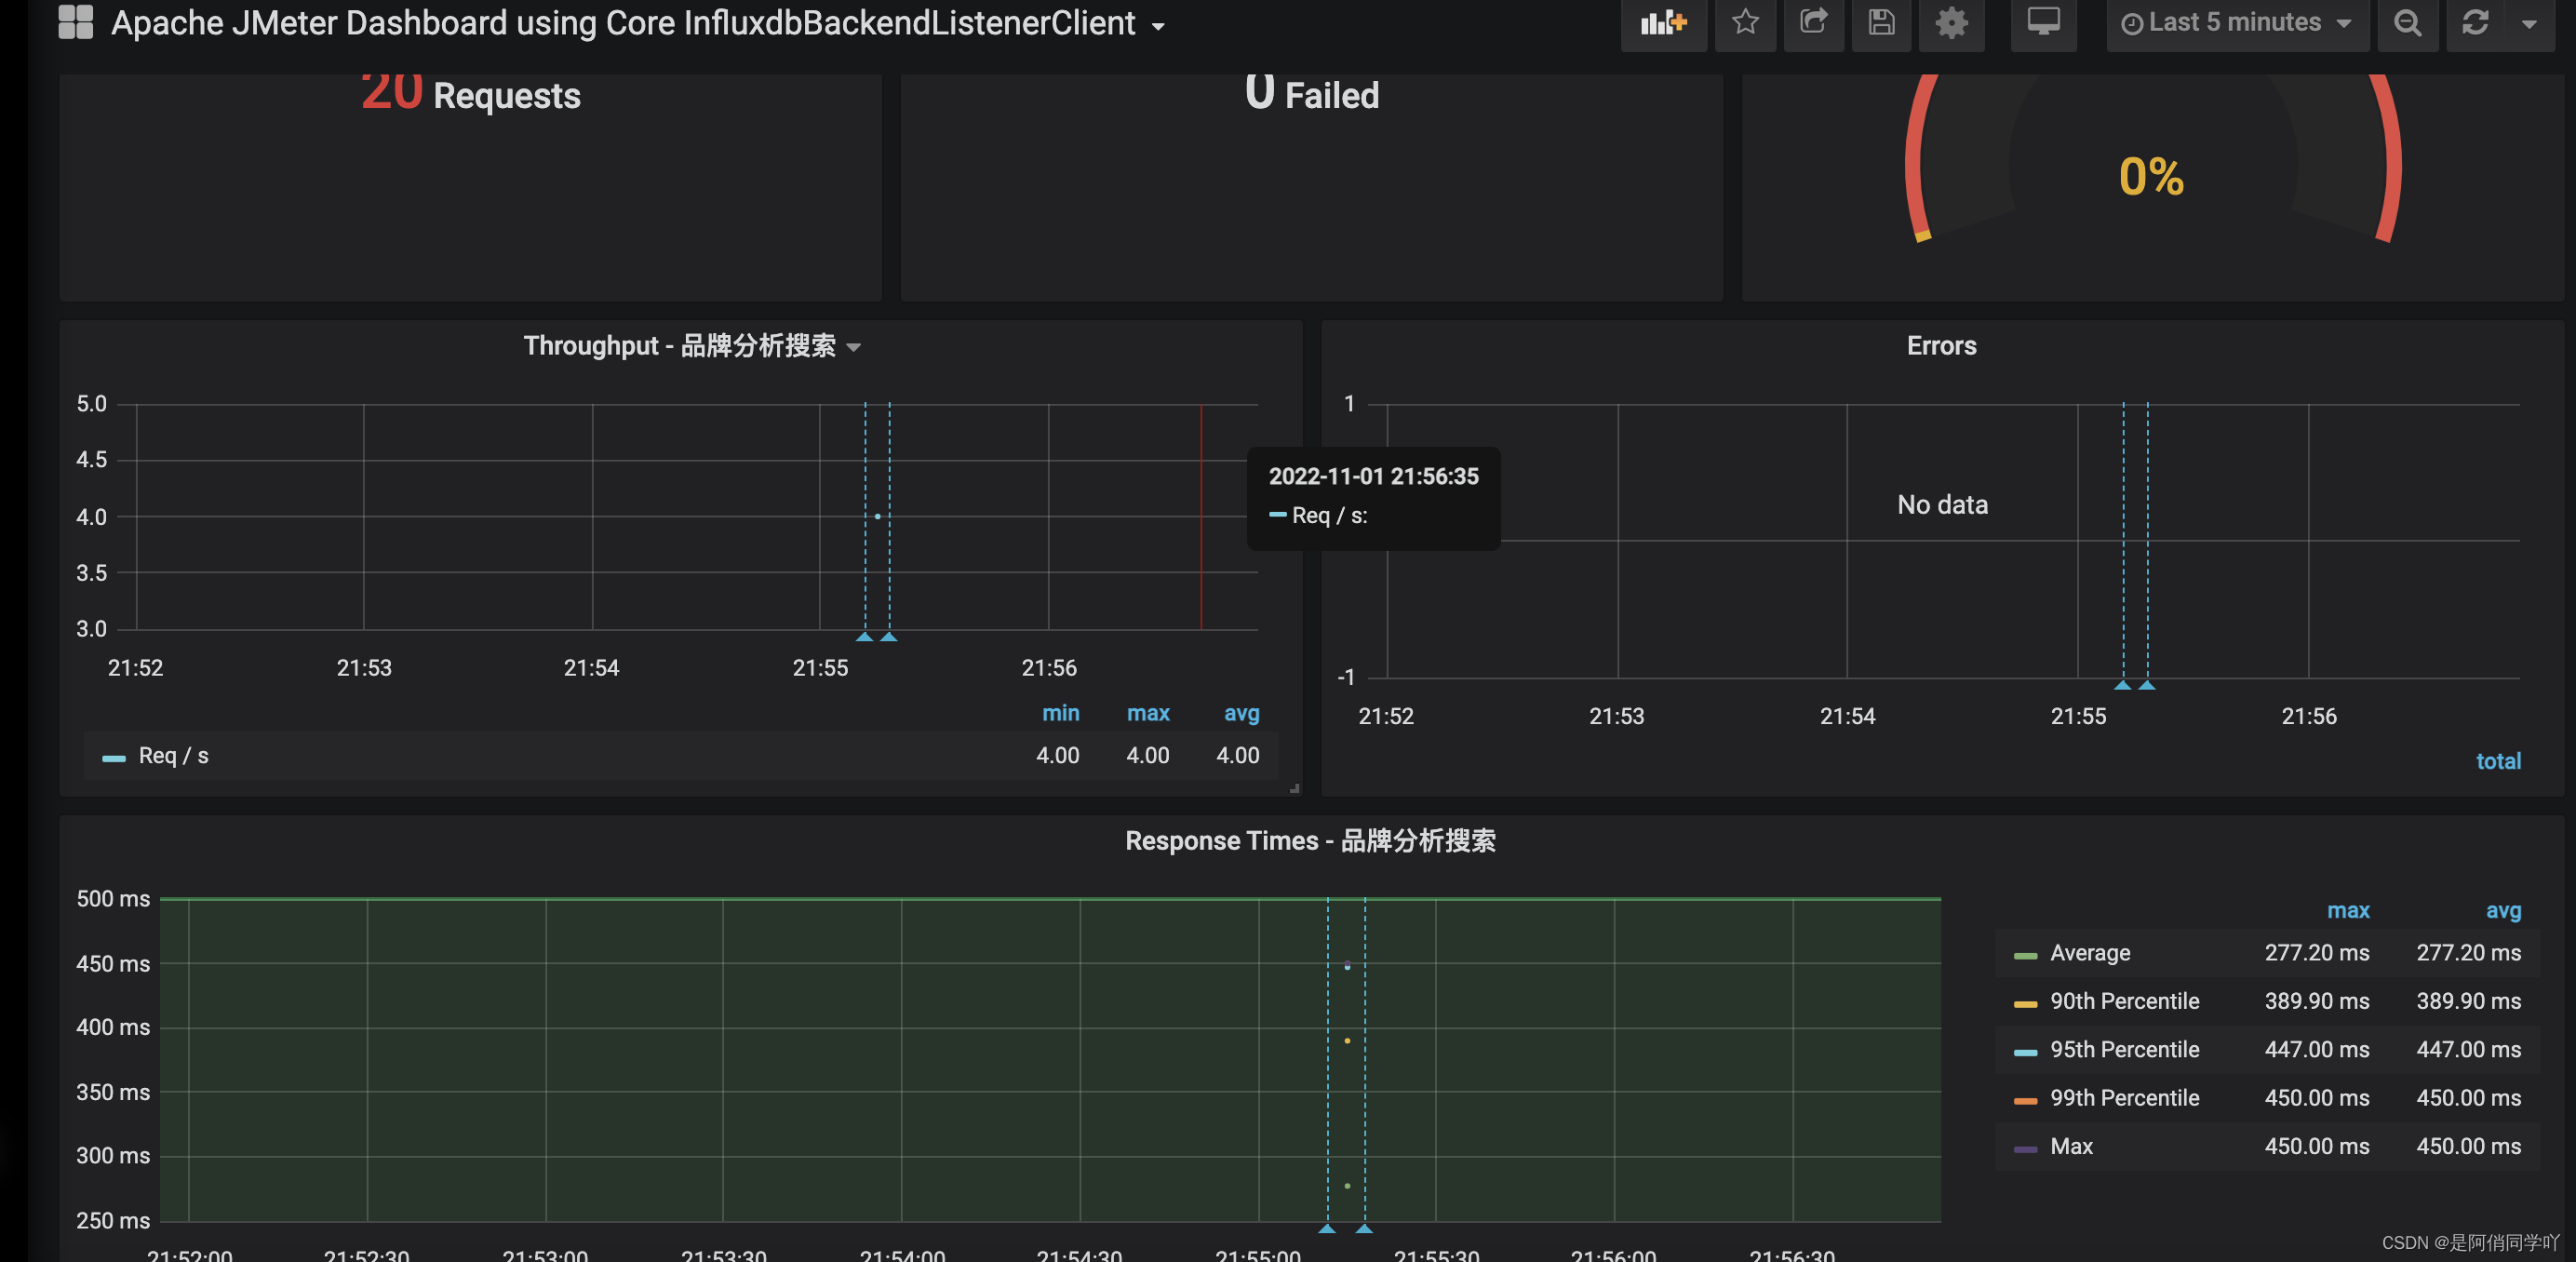Click the Average green color swatch
This screenshot has width=2576, height=1262.
2025,956
